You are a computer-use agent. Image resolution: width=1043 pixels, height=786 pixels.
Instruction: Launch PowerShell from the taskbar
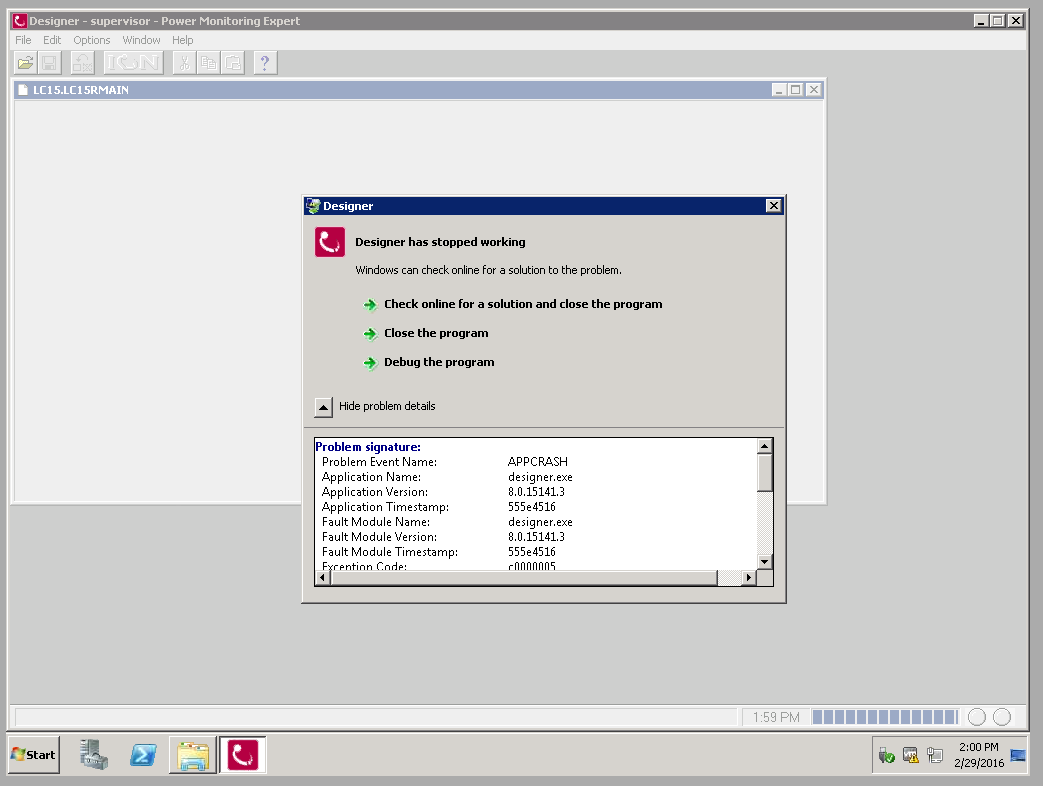point(143,755)
